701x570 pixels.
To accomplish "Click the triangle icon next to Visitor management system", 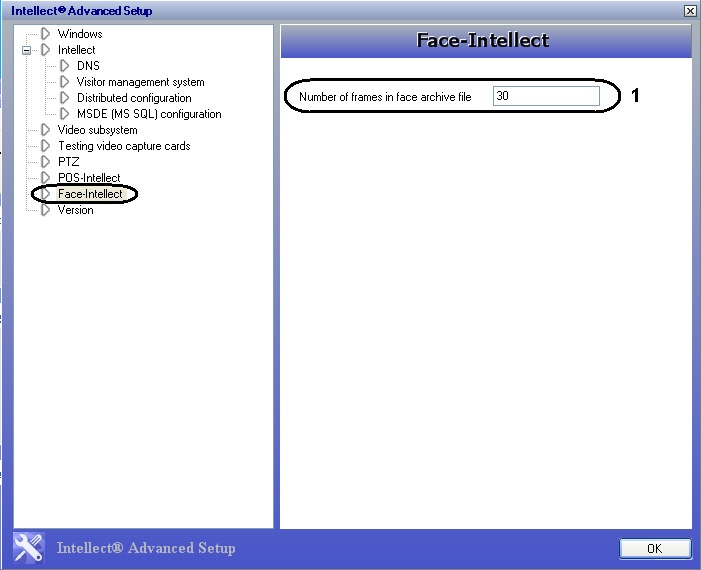I will [65, 82].
